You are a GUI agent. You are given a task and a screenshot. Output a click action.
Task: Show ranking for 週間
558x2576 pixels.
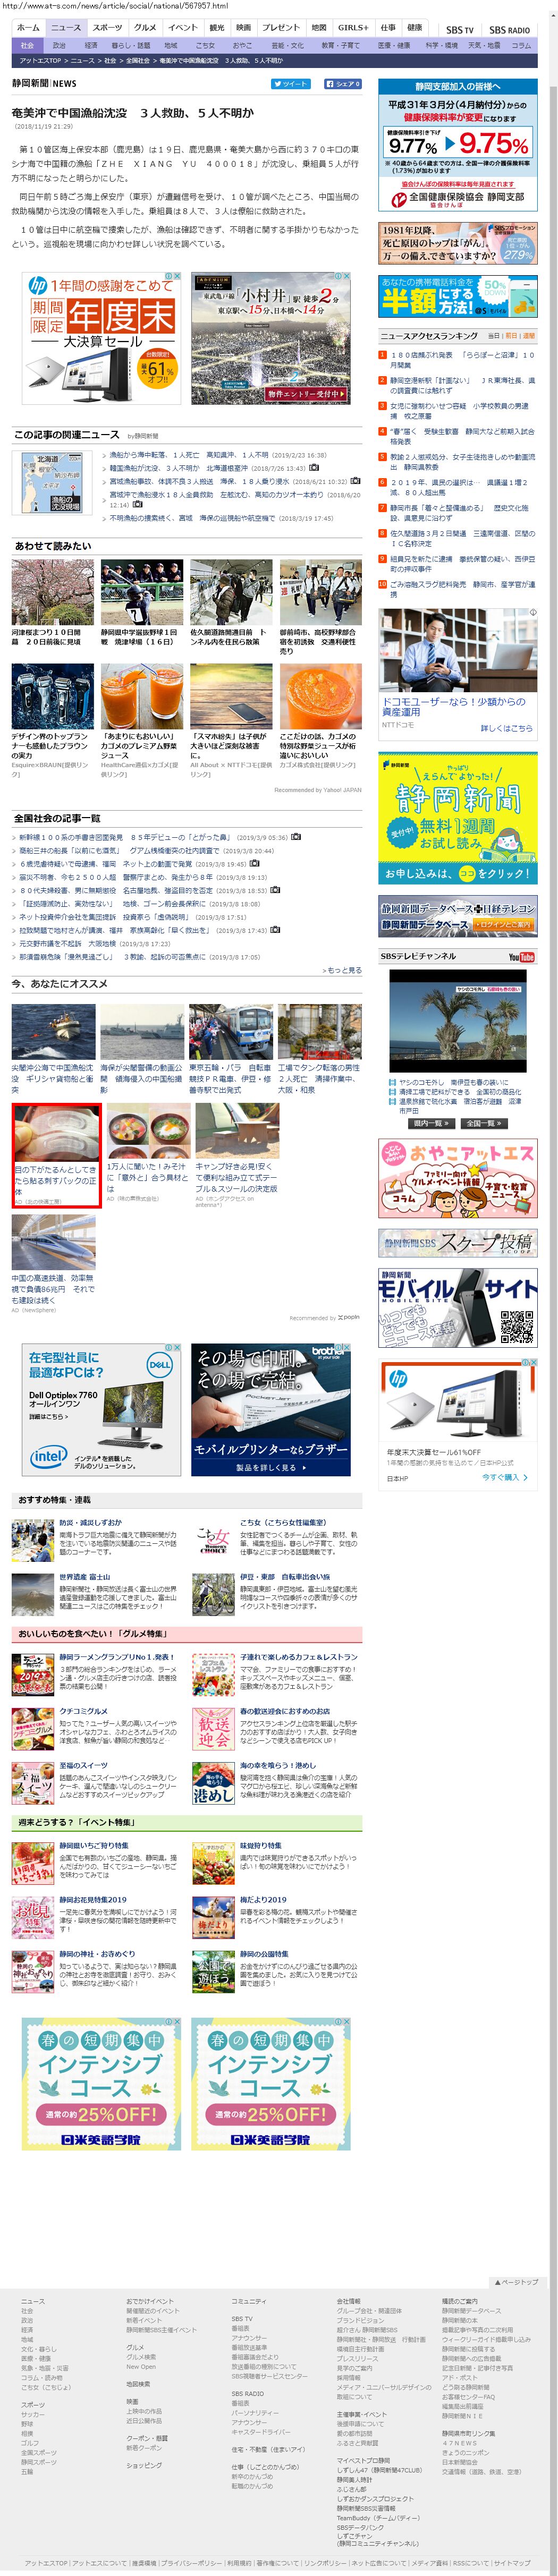(528, 336)
